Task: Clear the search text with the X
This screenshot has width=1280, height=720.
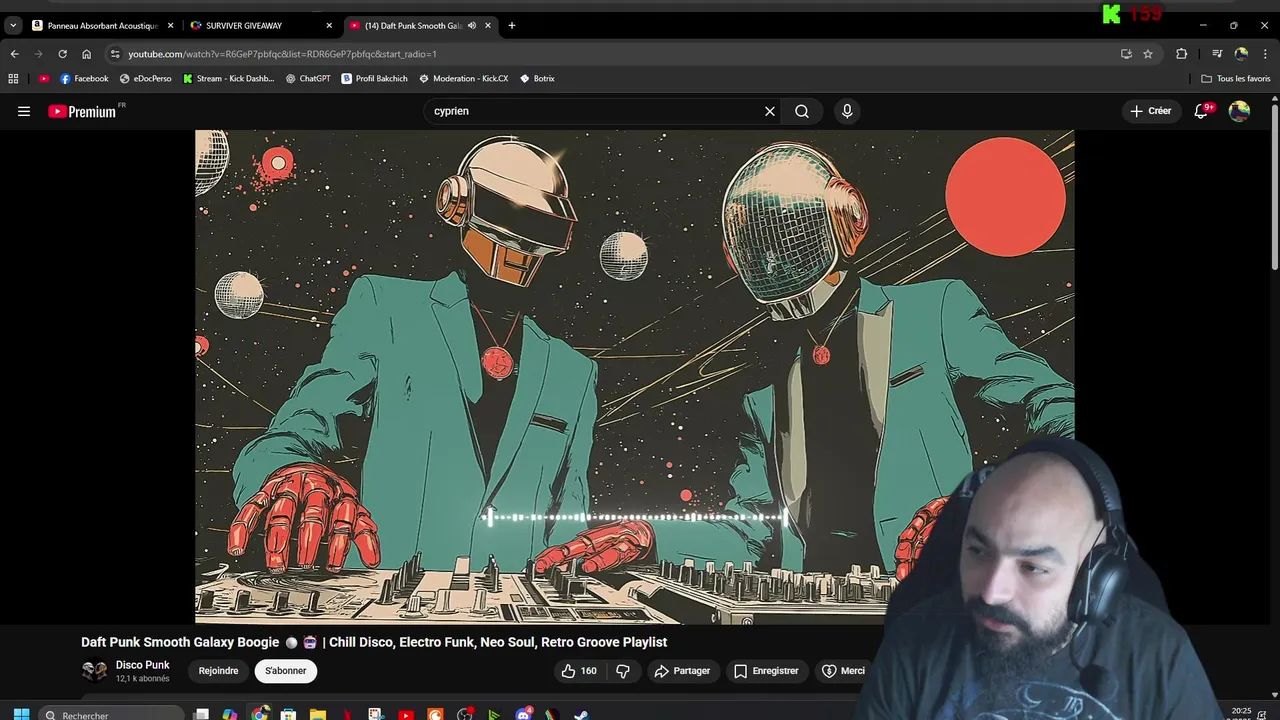Action: click(770, 111)
